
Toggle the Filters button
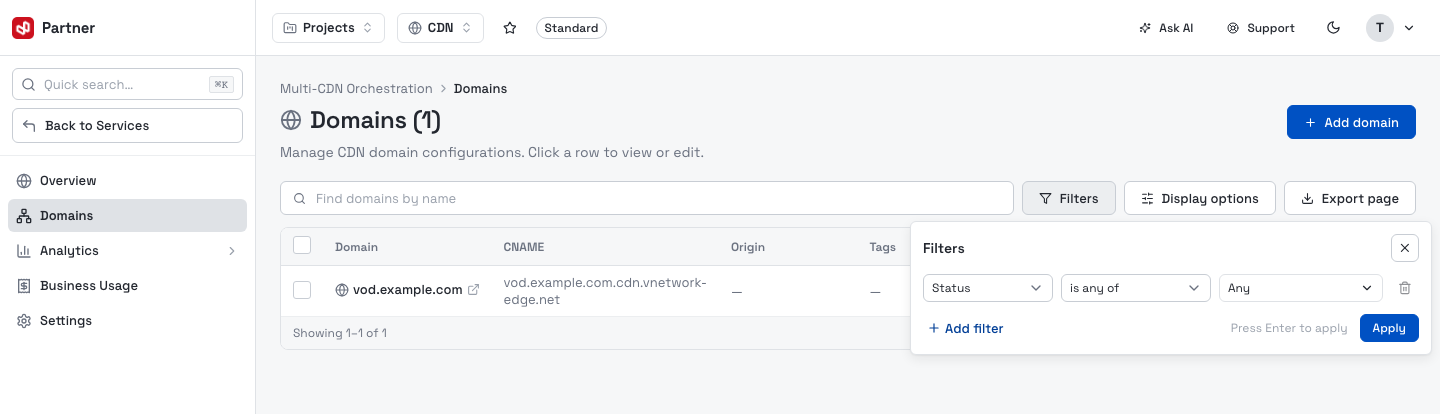[1069, 198]
